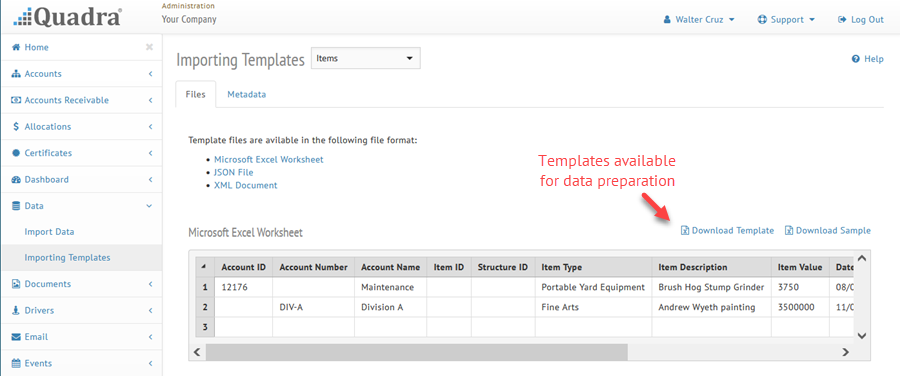Open Import Data in the sidebar
The height and width of the screenshot is (376, 900).
[49, 232]
